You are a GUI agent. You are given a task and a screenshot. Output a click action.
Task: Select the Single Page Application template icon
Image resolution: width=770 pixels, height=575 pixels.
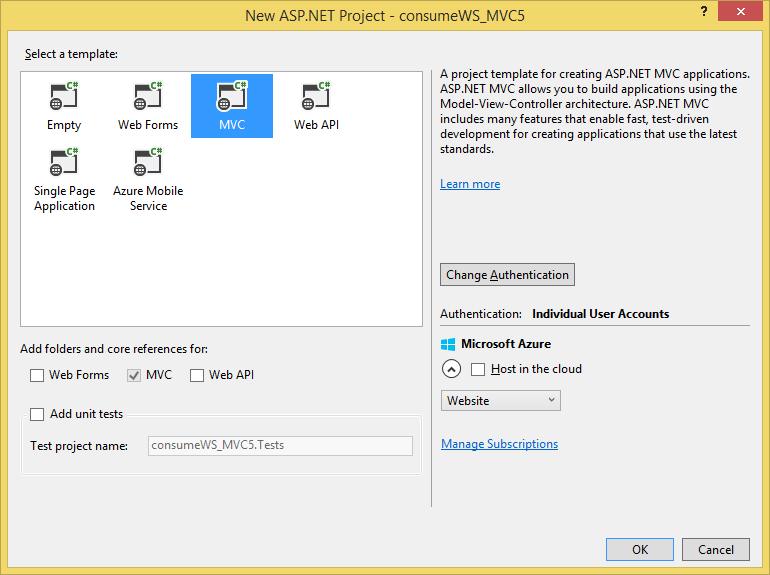[64, 162]
